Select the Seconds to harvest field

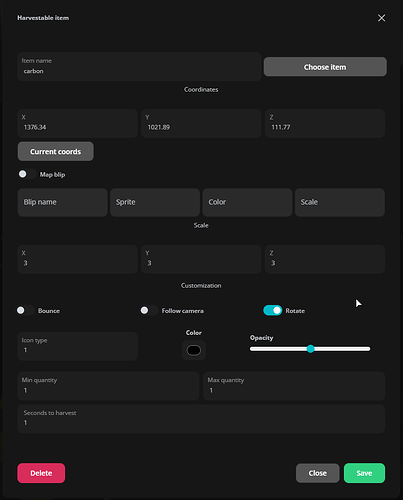click(x=201, y=419)
